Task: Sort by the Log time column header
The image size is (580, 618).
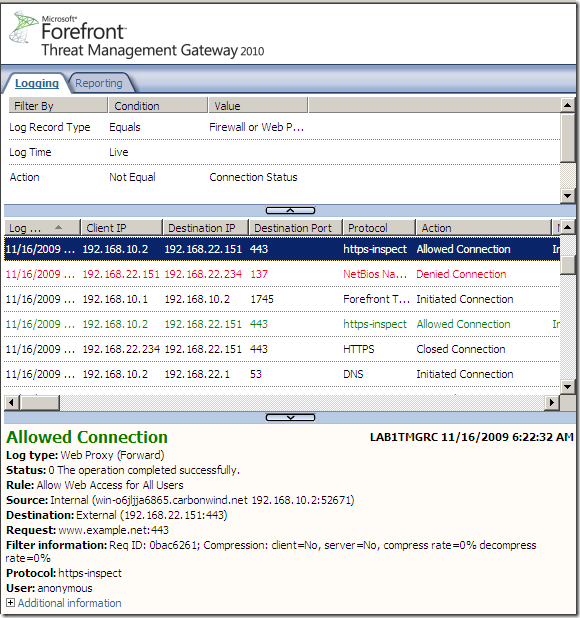Action: click(42, 227)
